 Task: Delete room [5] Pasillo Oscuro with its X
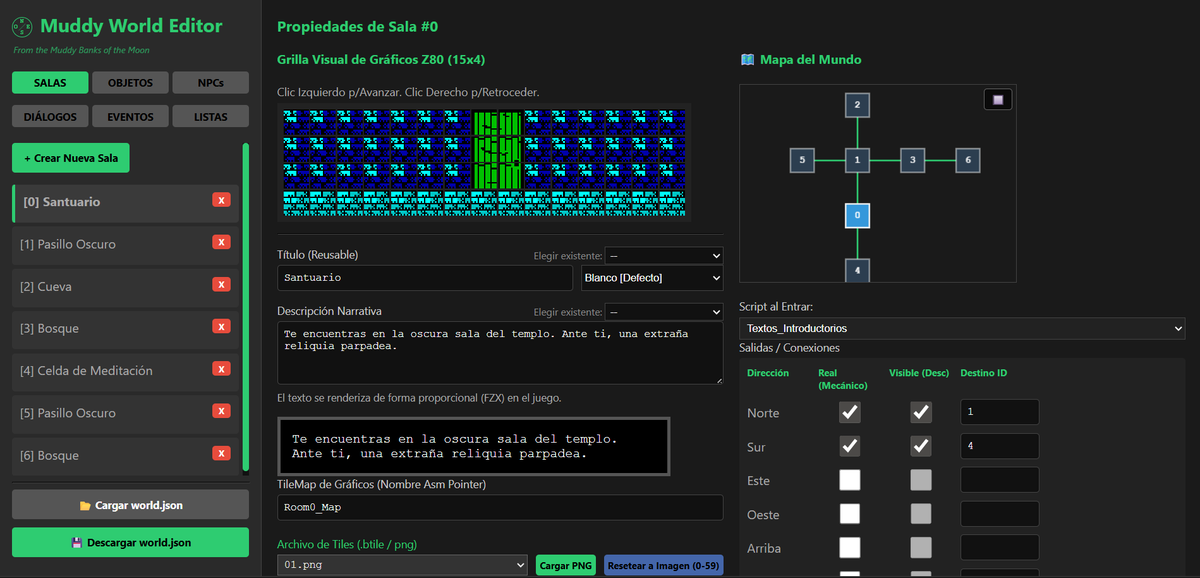click(222, 411)
